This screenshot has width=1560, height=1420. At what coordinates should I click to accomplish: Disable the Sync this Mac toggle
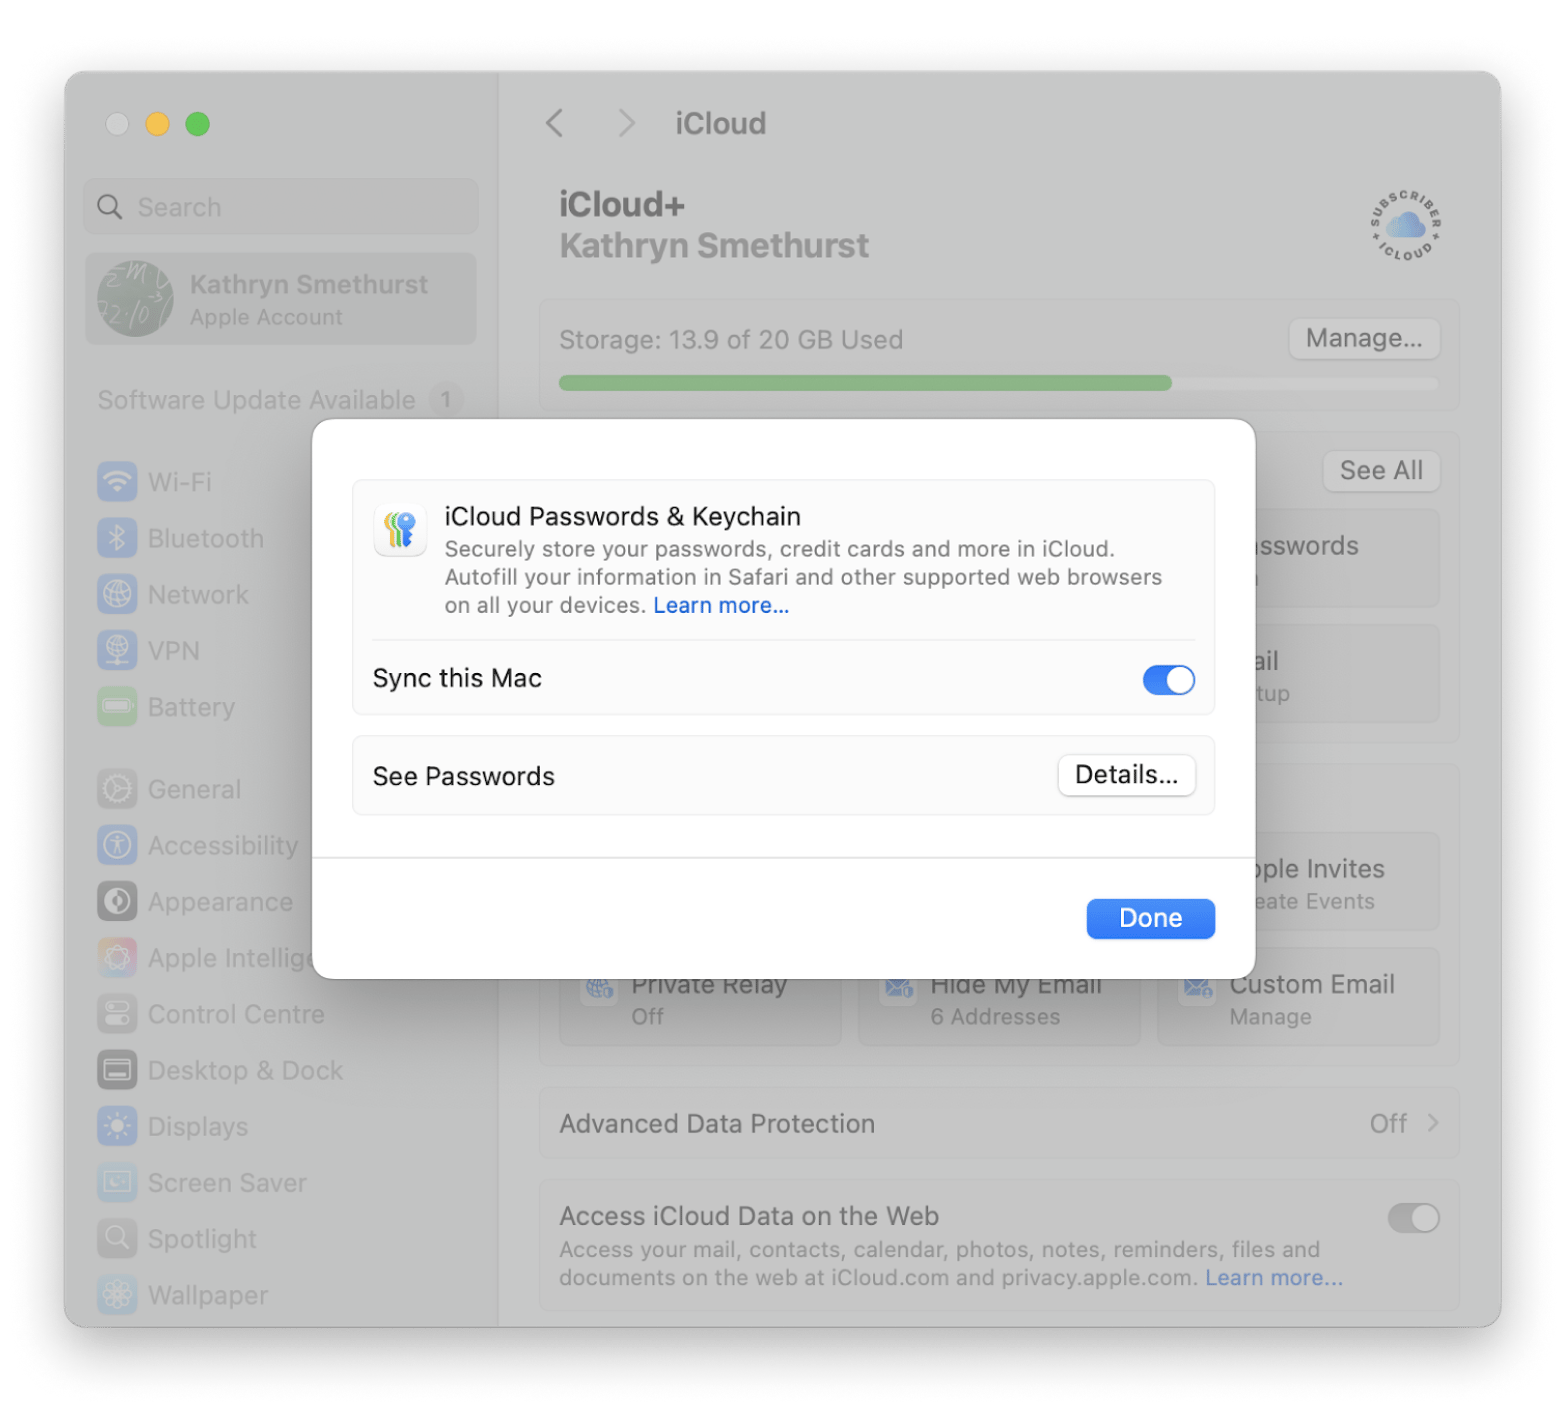1168,680
